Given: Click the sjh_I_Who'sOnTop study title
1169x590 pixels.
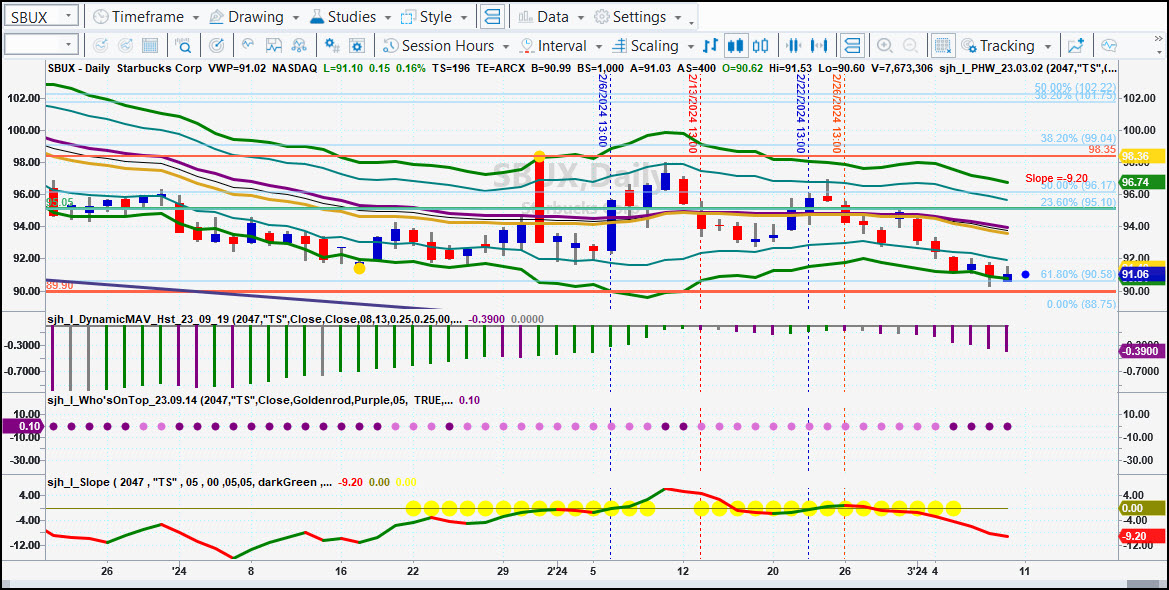Looking at the screenshot, I should click(x=250, y=401).
